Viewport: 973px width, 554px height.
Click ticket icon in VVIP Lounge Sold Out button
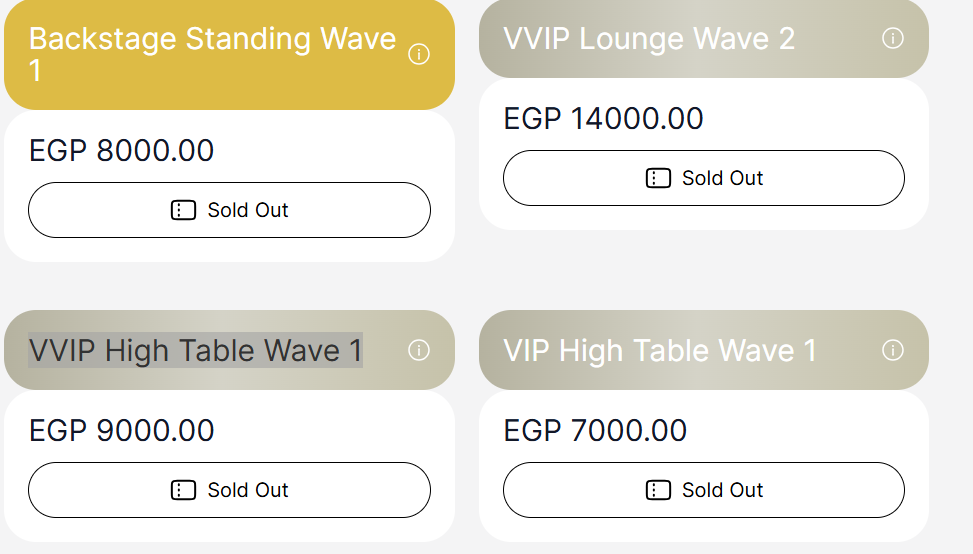click(x=658, y=179)
